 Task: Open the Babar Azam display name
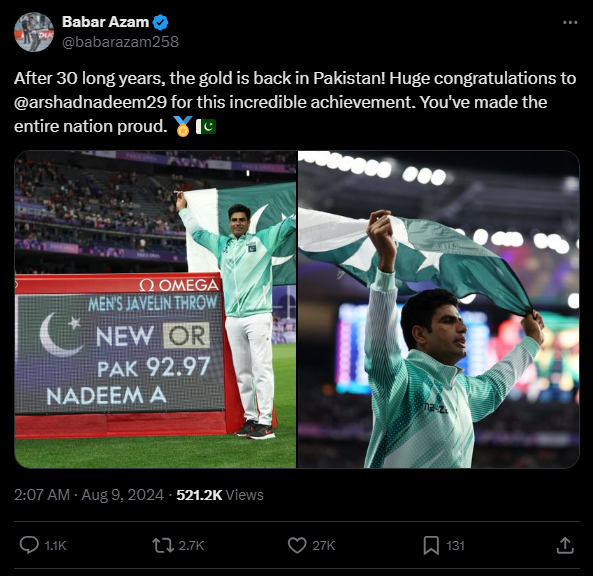pos(106,22)
